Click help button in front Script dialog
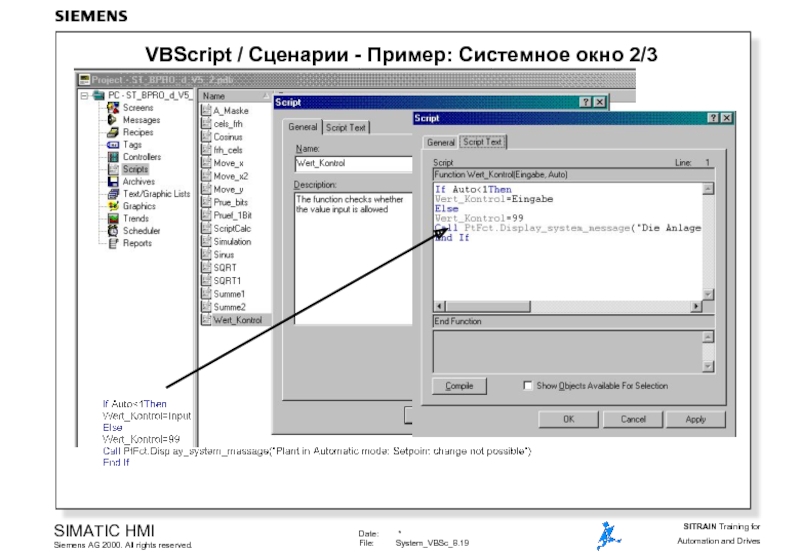Image resolution: width=800 pixels, height=554 pixels. coord(713,118)
